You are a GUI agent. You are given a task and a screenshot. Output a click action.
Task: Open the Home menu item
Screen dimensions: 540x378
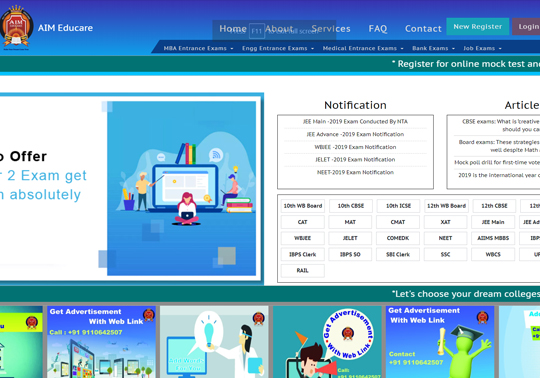coord(233,29)
